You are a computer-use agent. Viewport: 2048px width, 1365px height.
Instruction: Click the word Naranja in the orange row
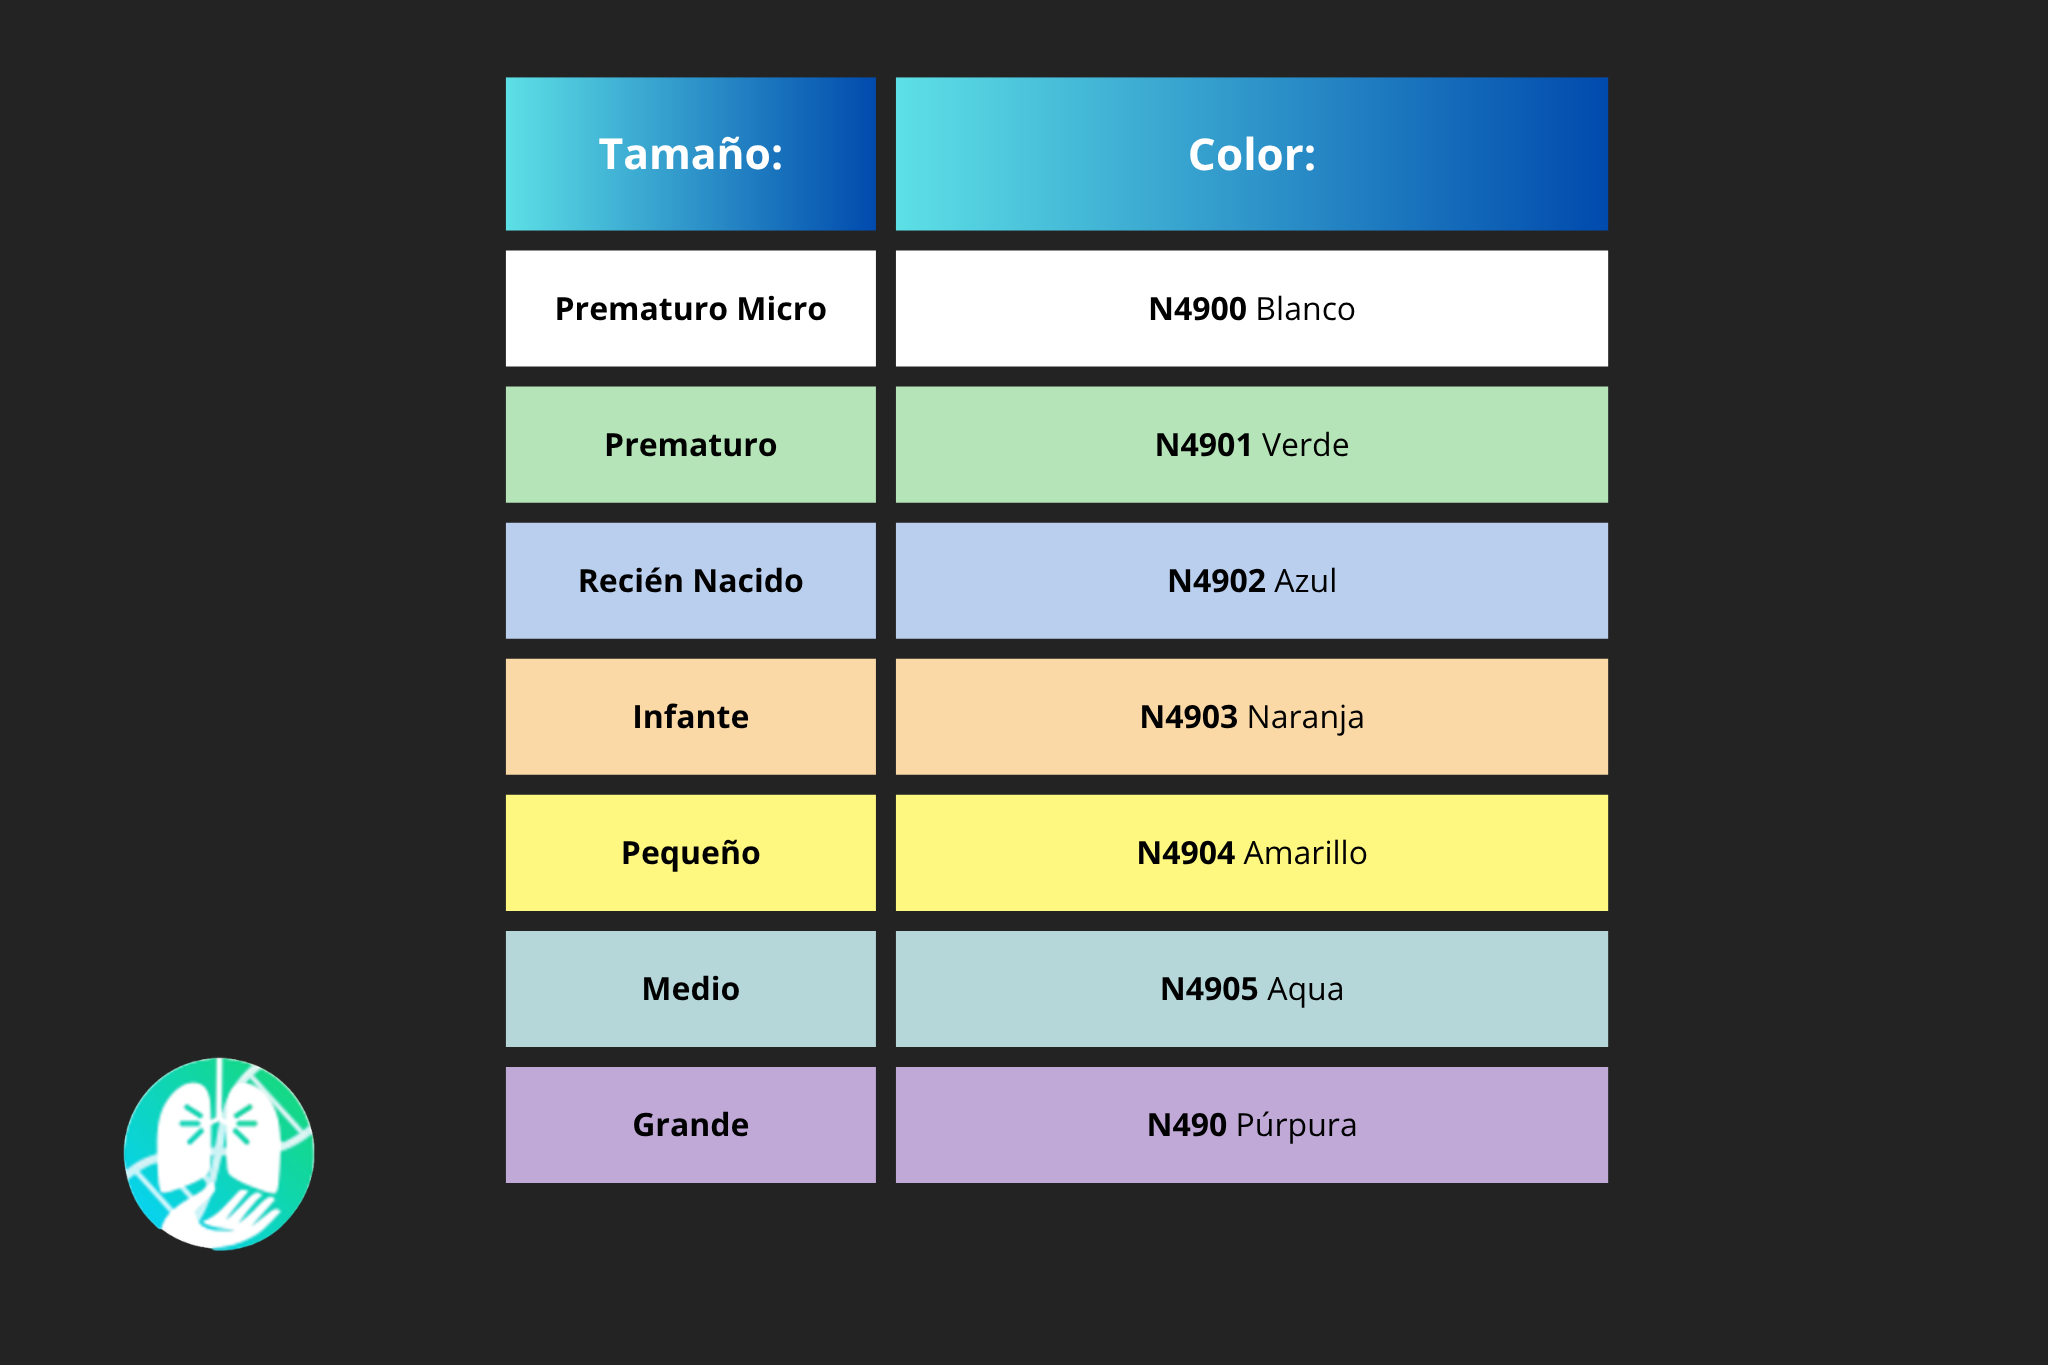1306,718
